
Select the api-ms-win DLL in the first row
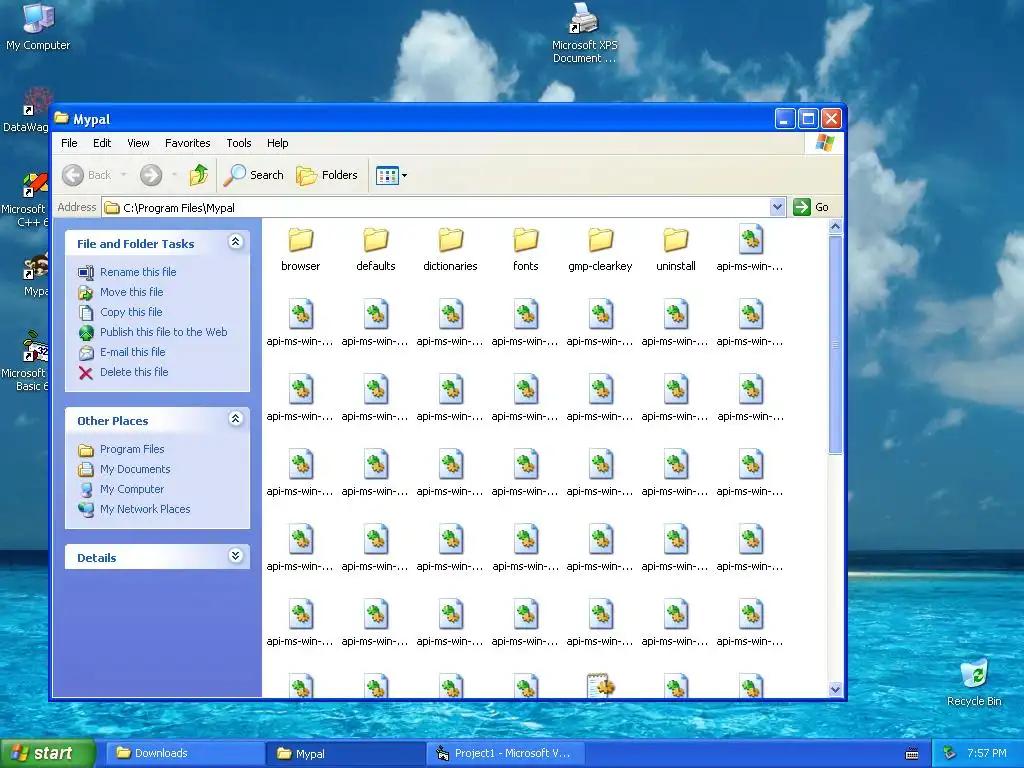point(750,249)
